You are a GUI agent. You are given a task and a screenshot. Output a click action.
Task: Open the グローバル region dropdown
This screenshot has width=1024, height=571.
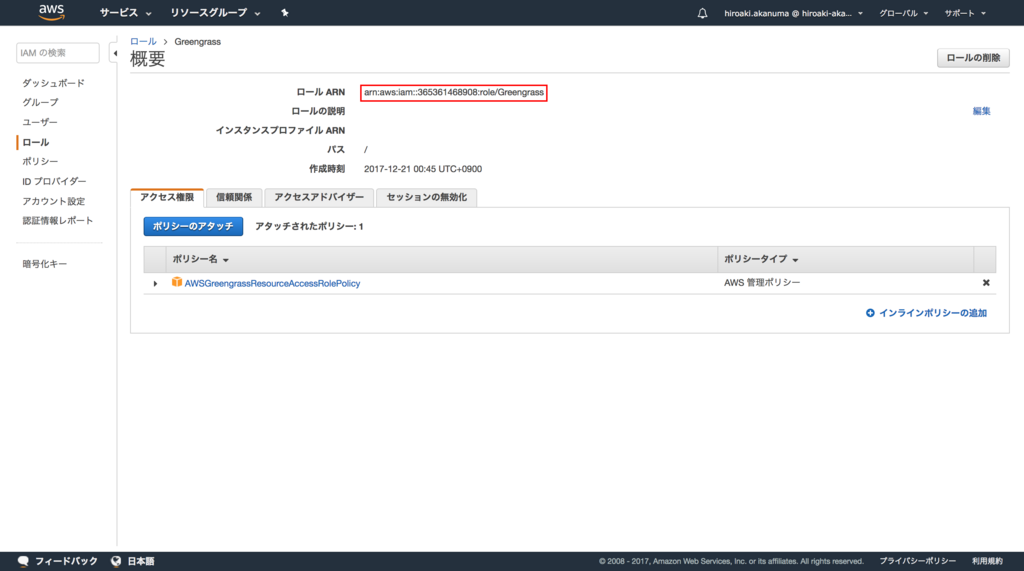point(903,13)
